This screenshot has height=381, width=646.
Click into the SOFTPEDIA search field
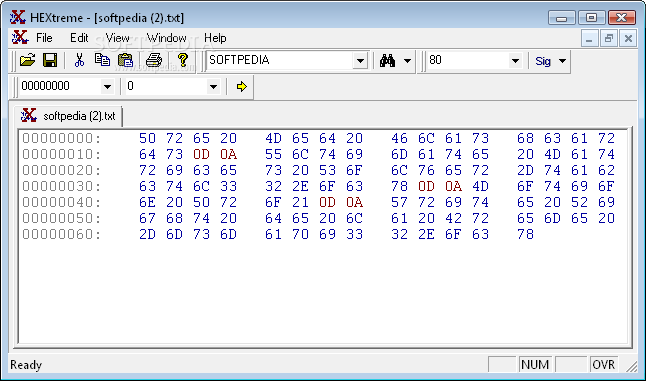point(280,61)
